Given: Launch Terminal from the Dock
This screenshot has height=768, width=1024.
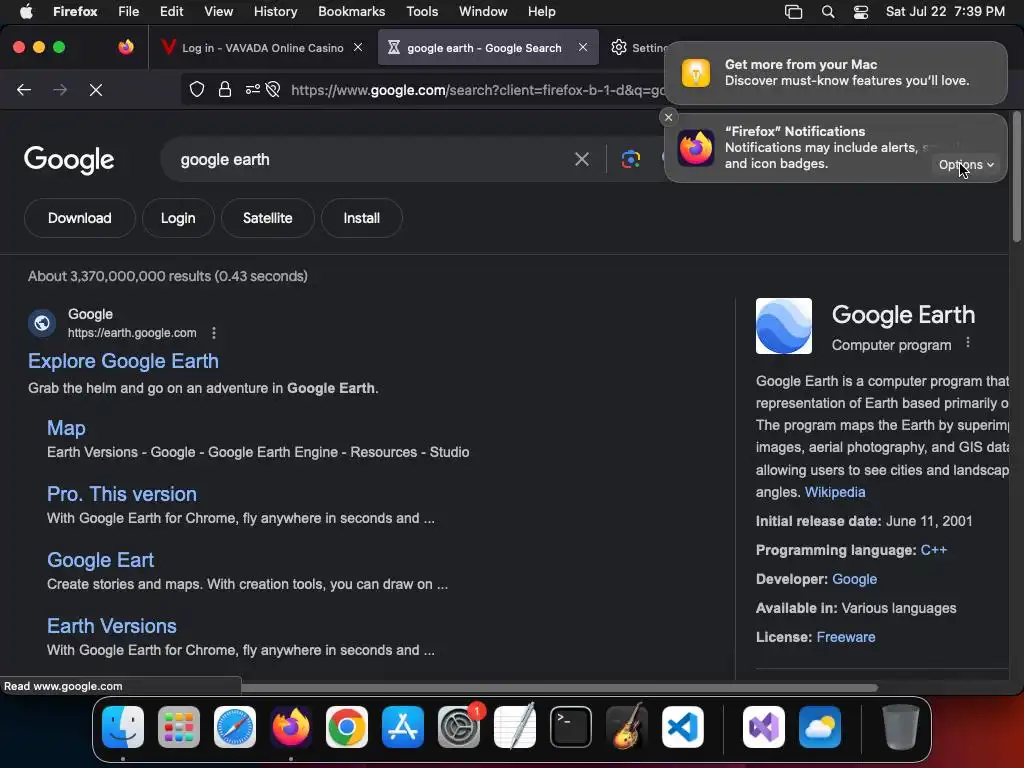Looking at the screenshot, I should click(571, 727).
